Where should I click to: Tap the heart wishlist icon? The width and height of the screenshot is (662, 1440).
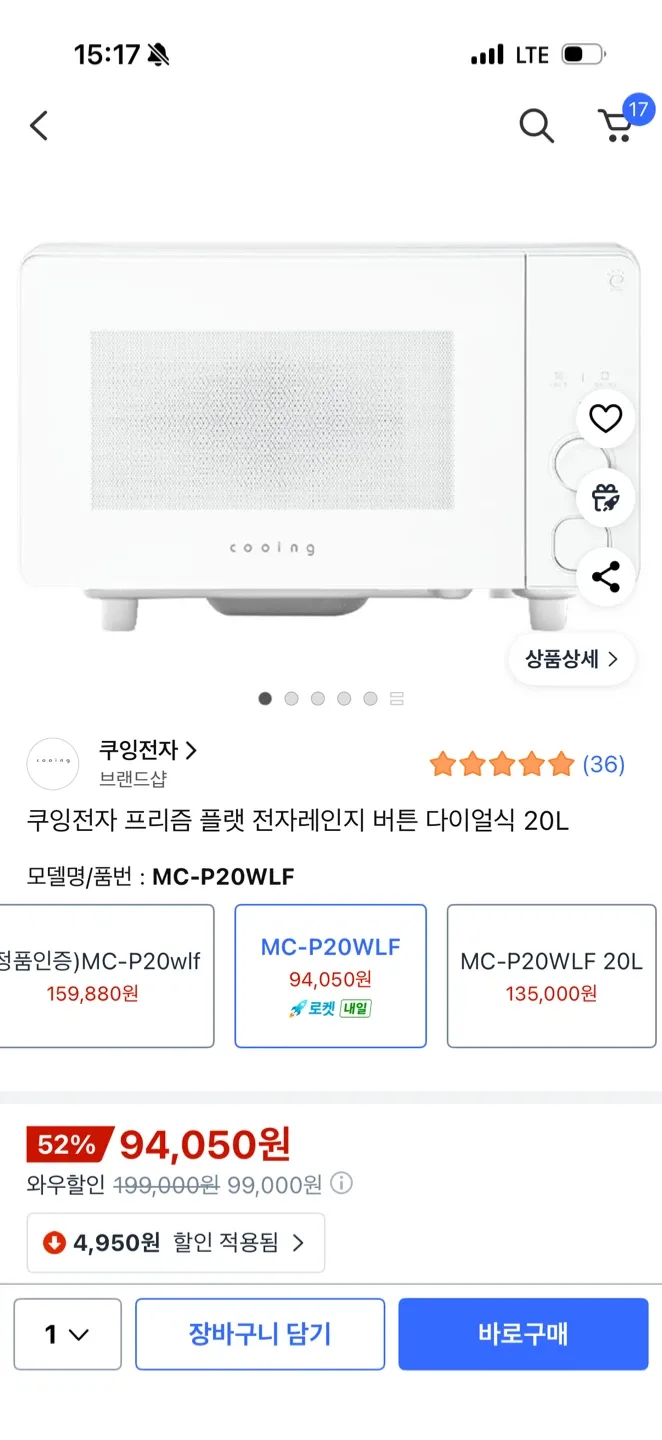click(606, 419)
